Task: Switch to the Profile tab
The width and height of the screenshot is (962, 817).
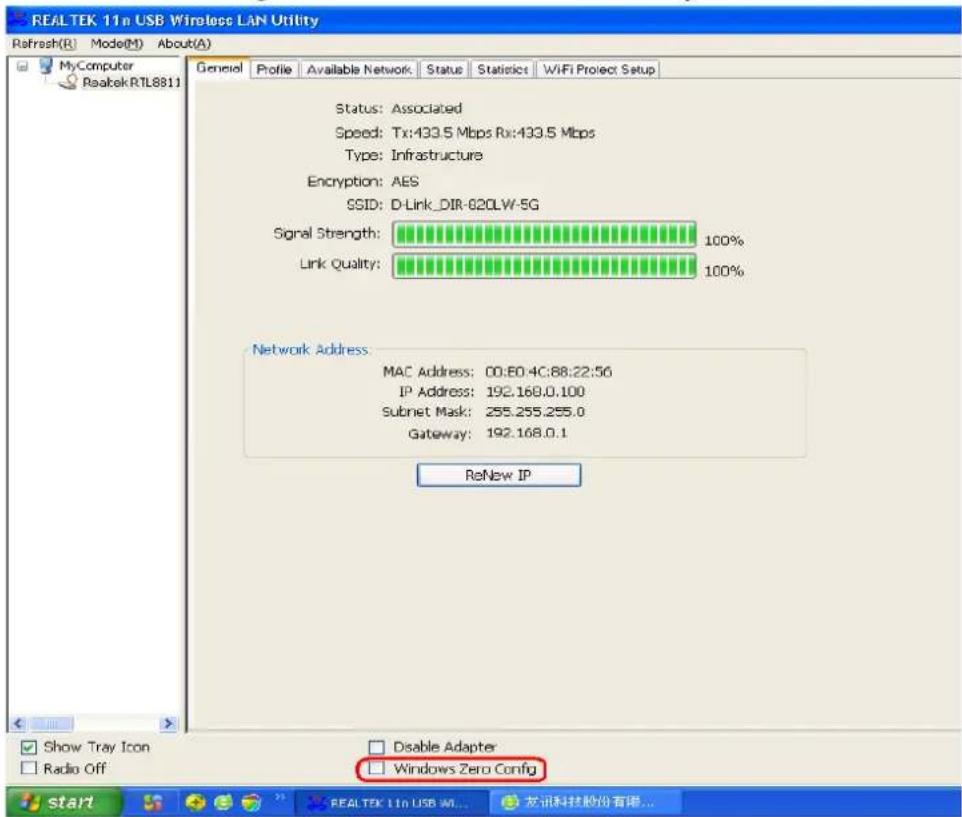Action: (x=274, y=69)
